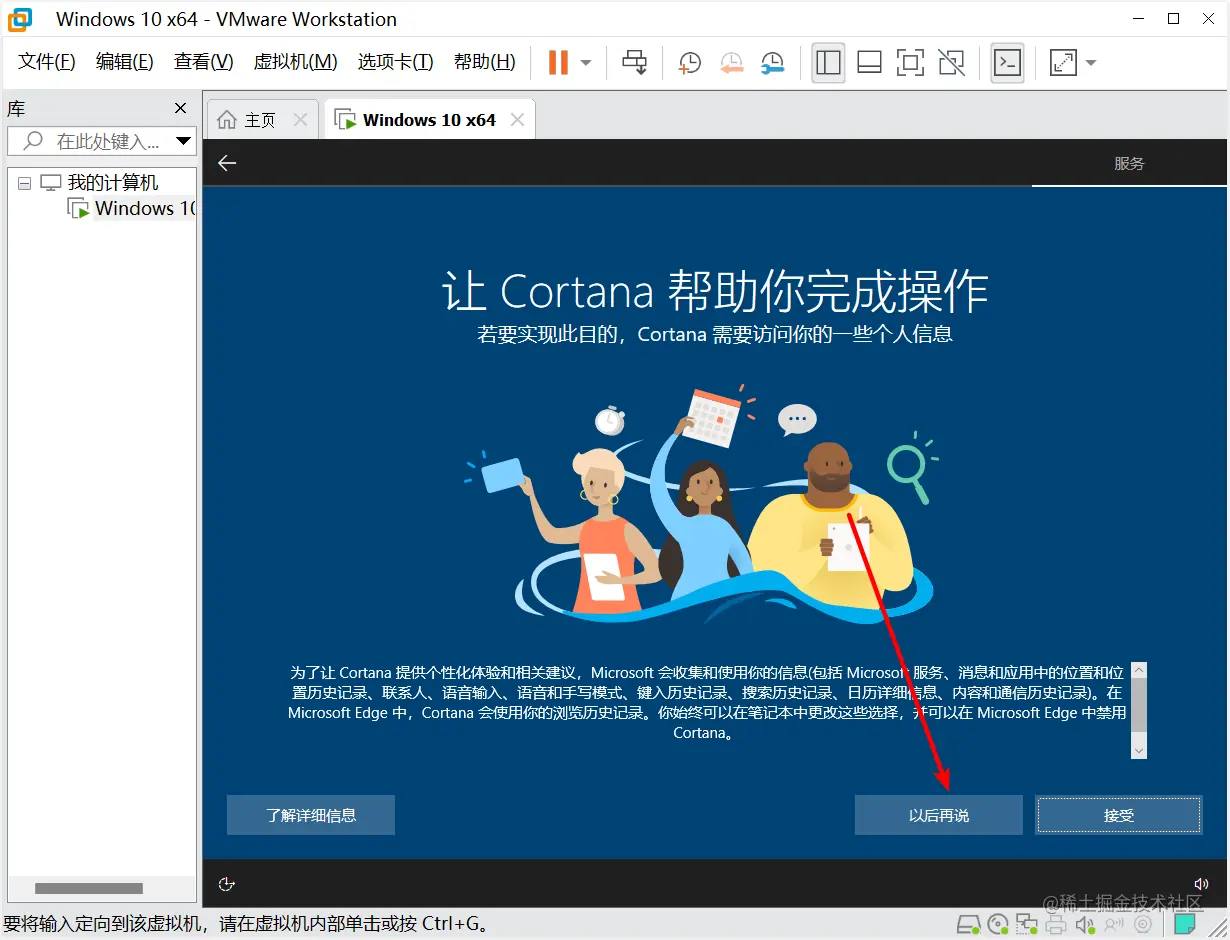Screen dimensions: 1230x940
Task: Click the 服务 step tab in setup
Action: [x=1129, y=163]
